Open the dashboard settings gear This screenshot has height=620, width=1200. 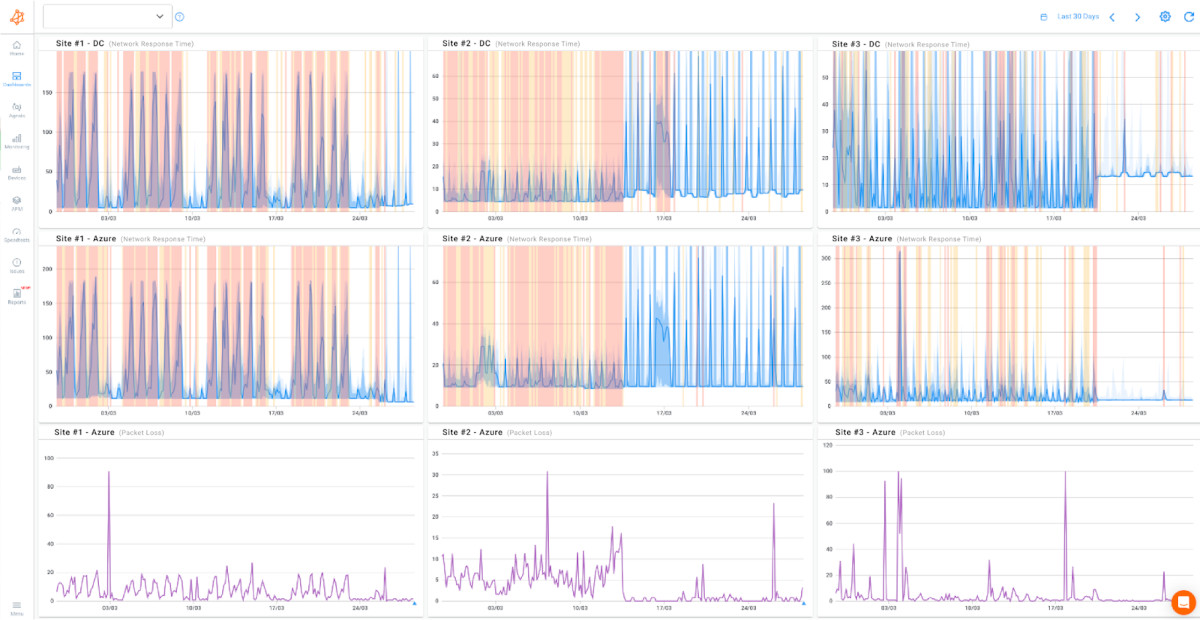tap(1165, 16)
